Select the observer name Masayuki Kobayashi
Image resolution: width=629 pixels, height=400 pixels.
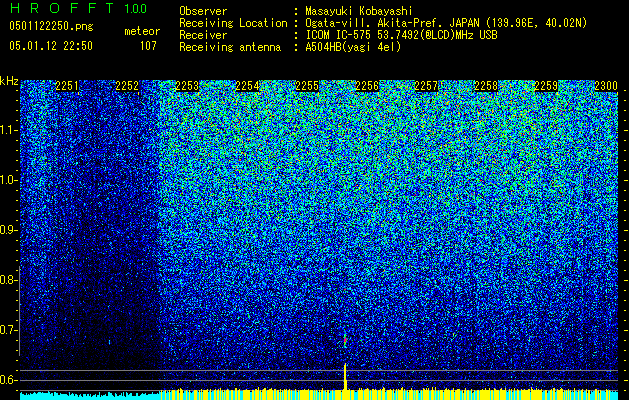[x=359, y=11]
